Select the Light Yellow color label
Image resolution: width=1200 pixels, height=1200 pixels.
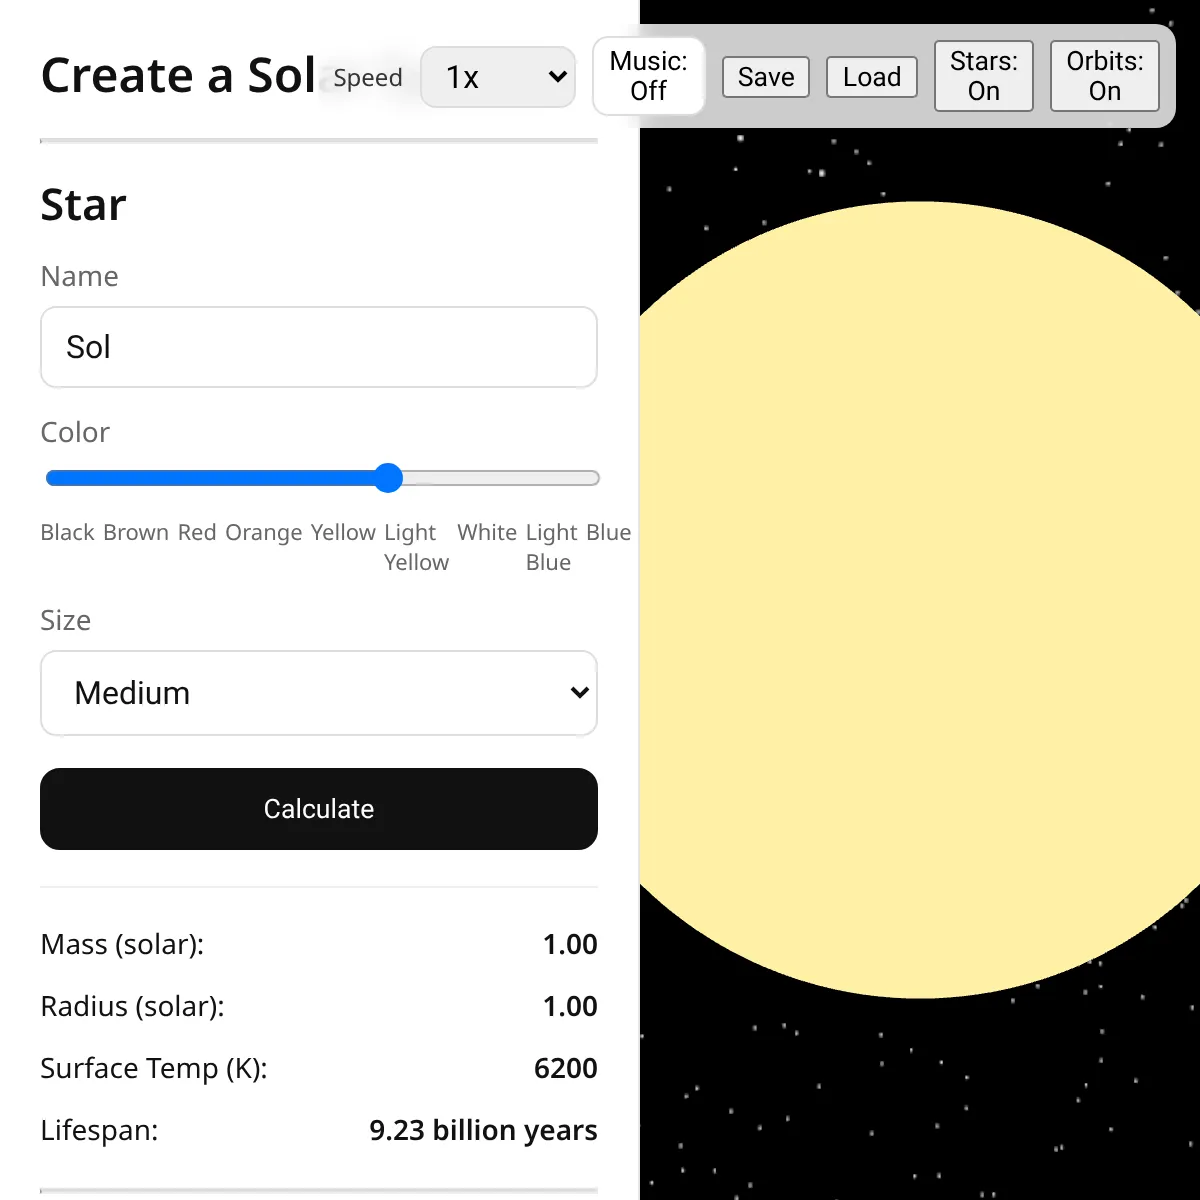tap(415, 547)
